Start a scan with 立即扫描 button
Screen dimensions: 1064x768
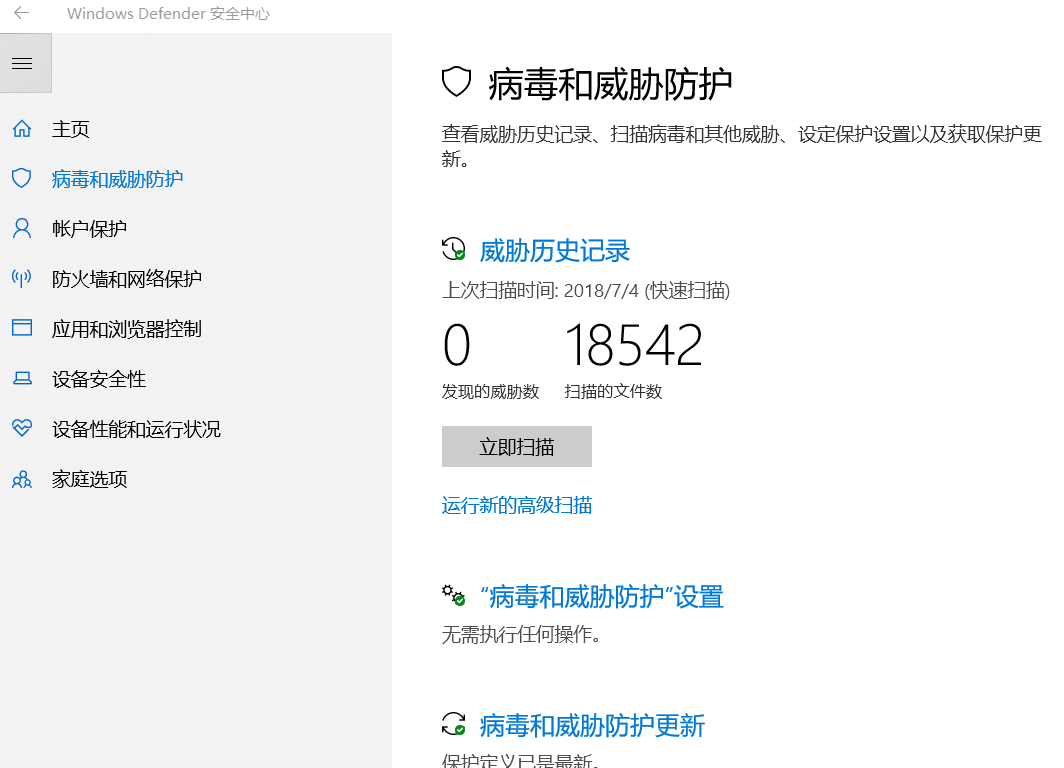[x=516, y=446]
